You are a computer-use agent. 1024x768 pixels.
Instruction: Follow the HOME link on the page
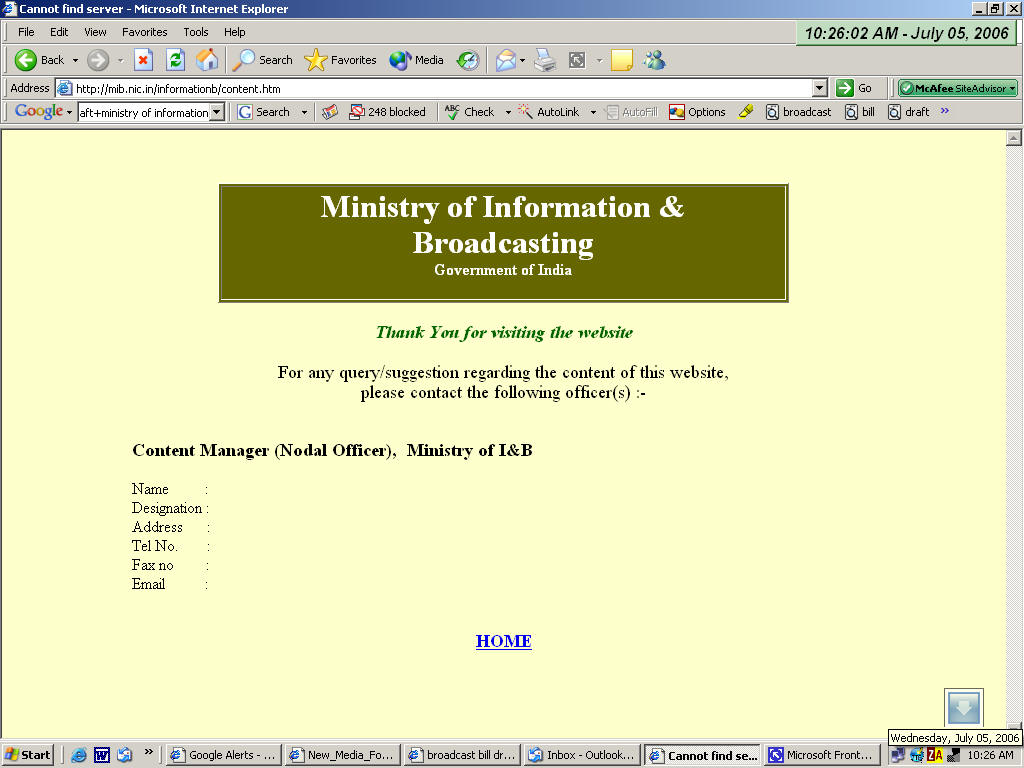click(504, 641)
